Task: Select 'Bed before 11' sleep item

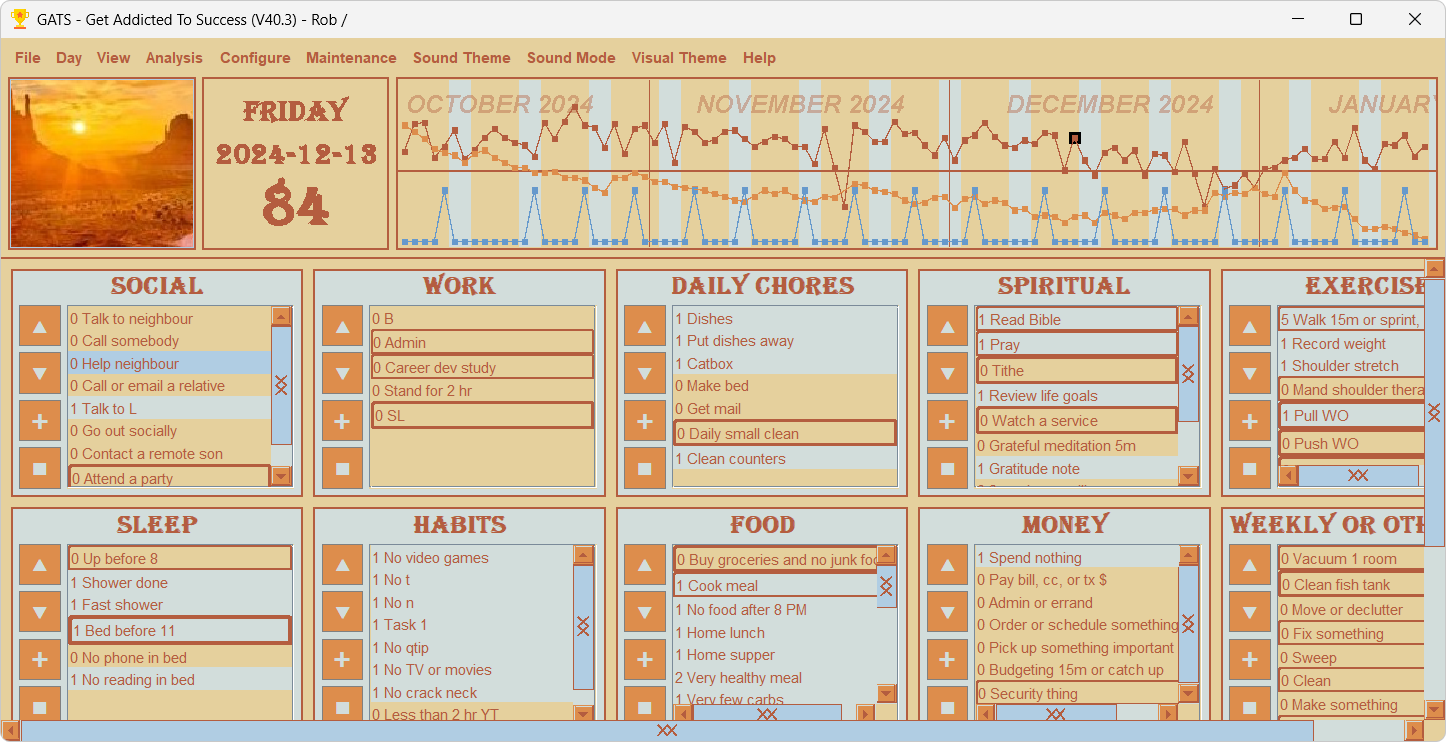Action: (180, 631)
